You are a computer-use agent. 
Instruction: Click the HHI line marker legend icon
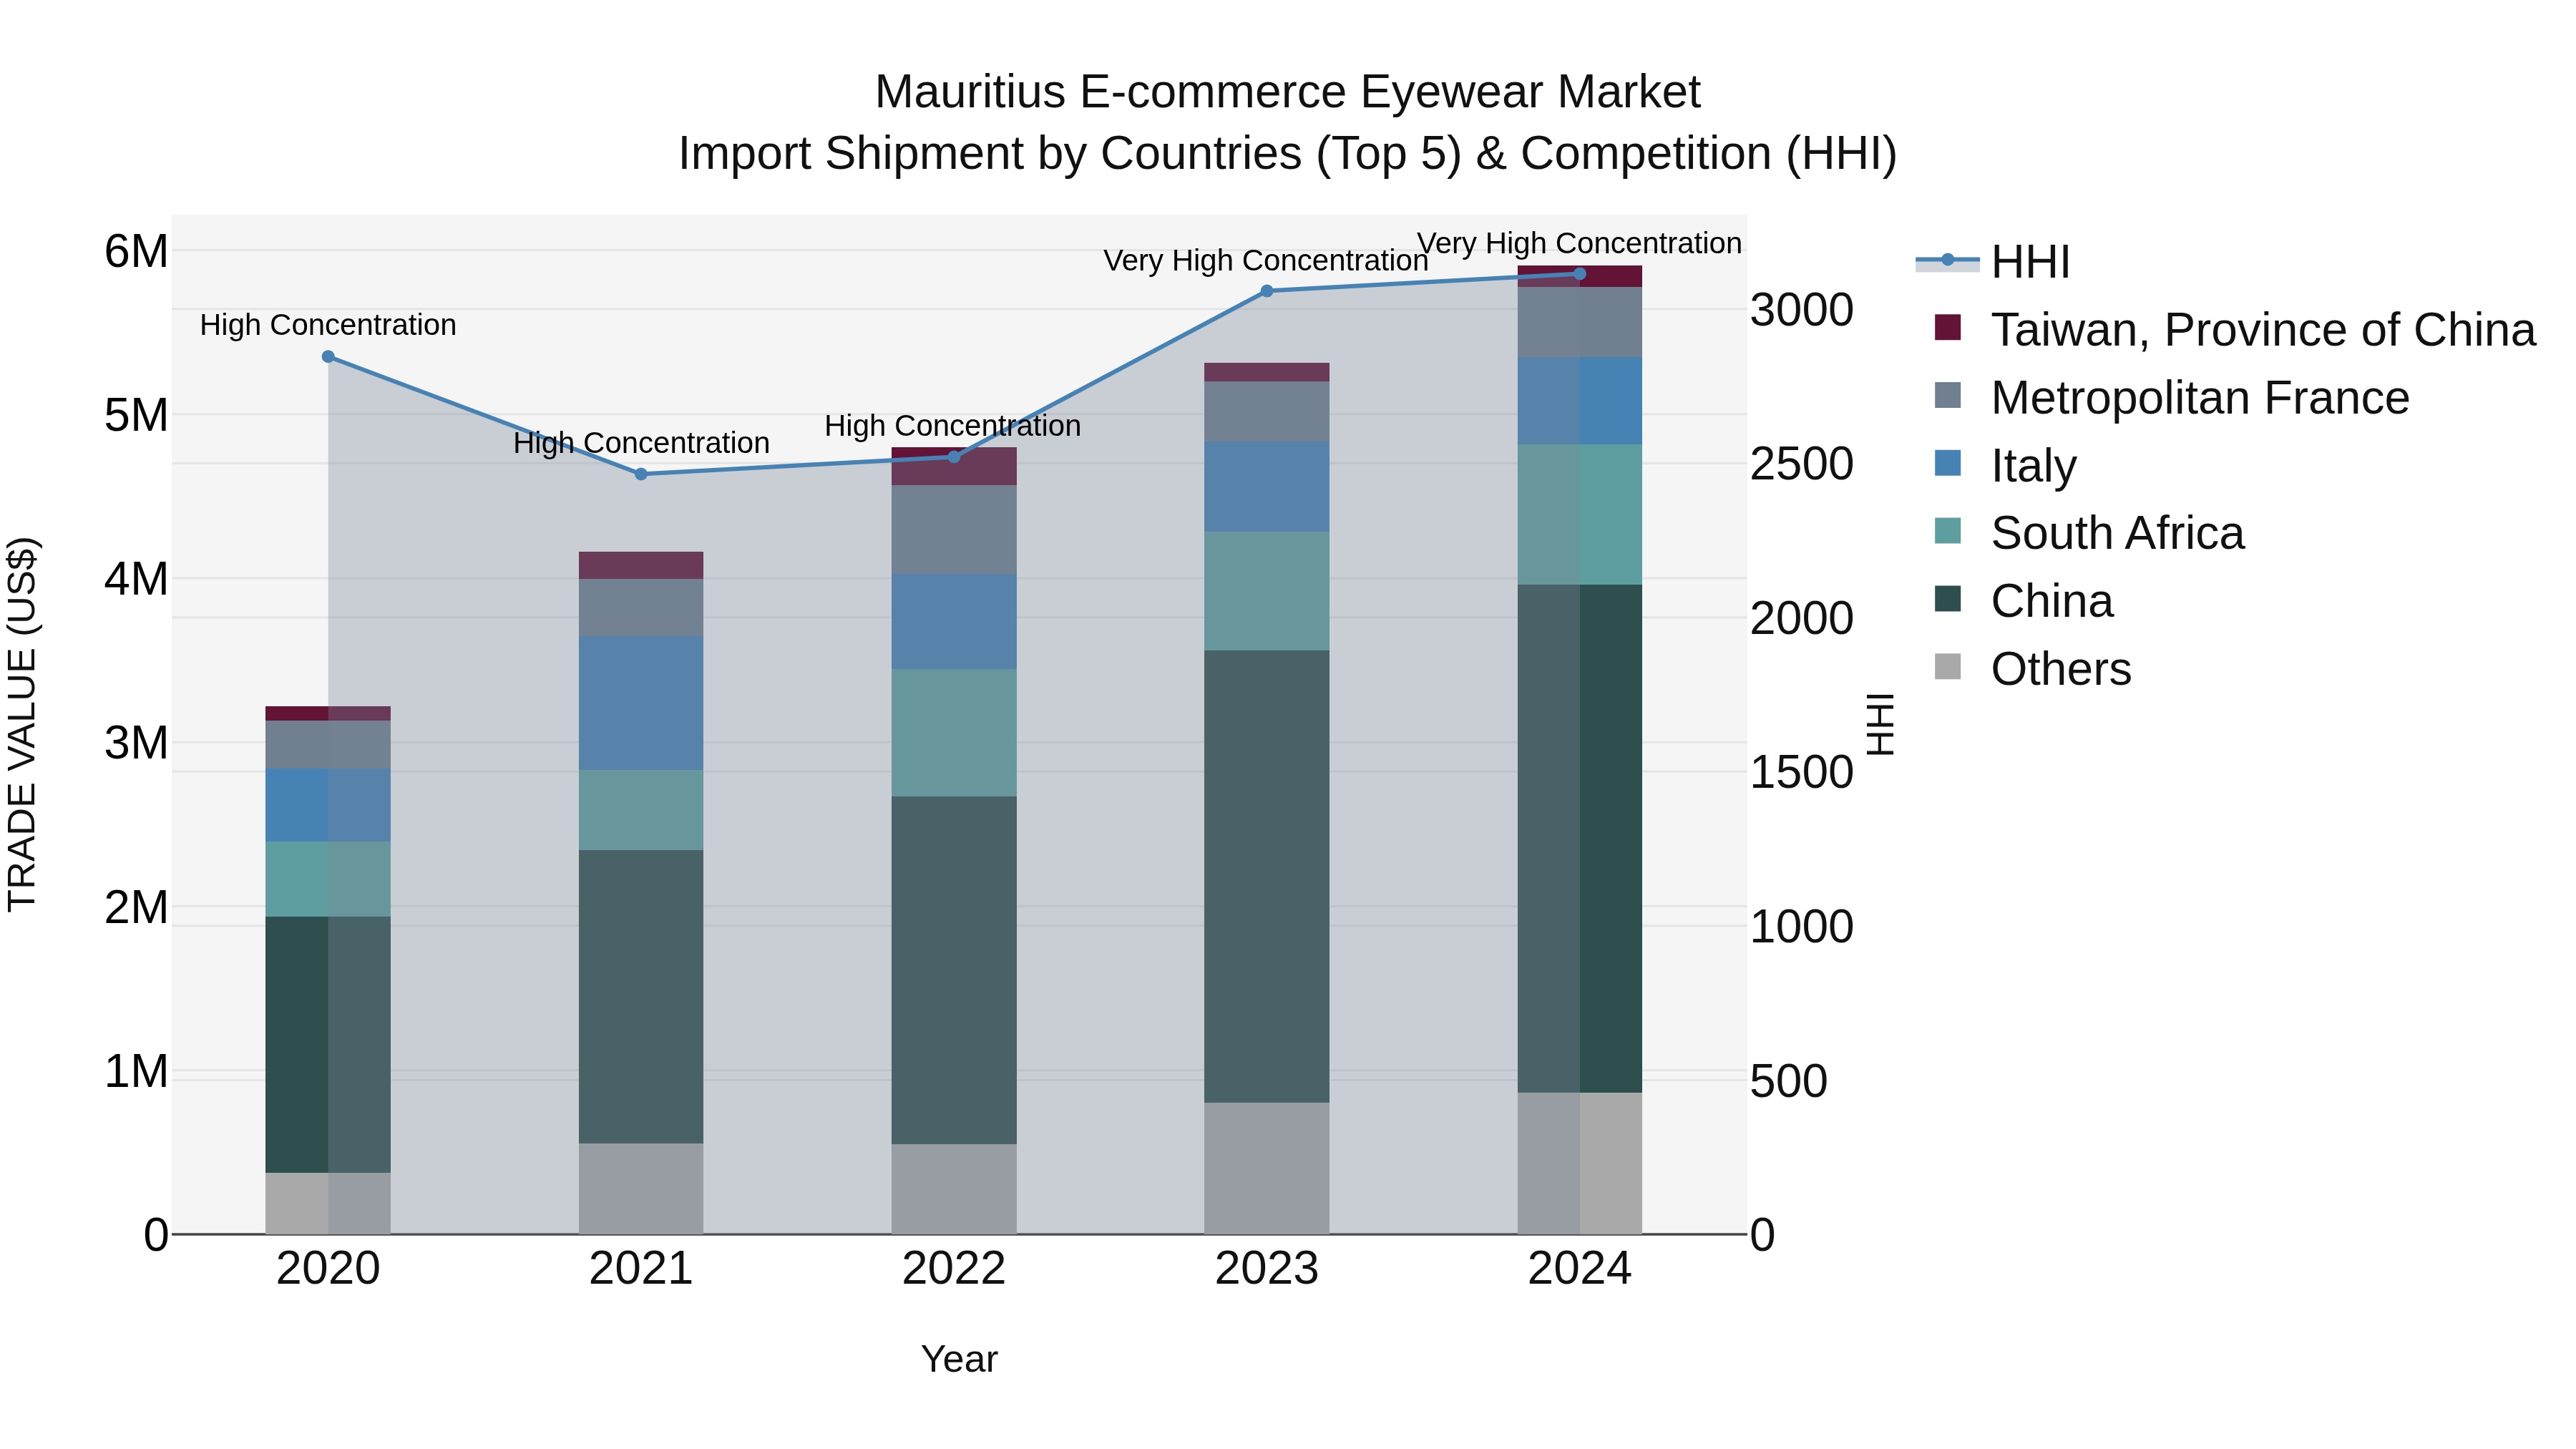1947,260
